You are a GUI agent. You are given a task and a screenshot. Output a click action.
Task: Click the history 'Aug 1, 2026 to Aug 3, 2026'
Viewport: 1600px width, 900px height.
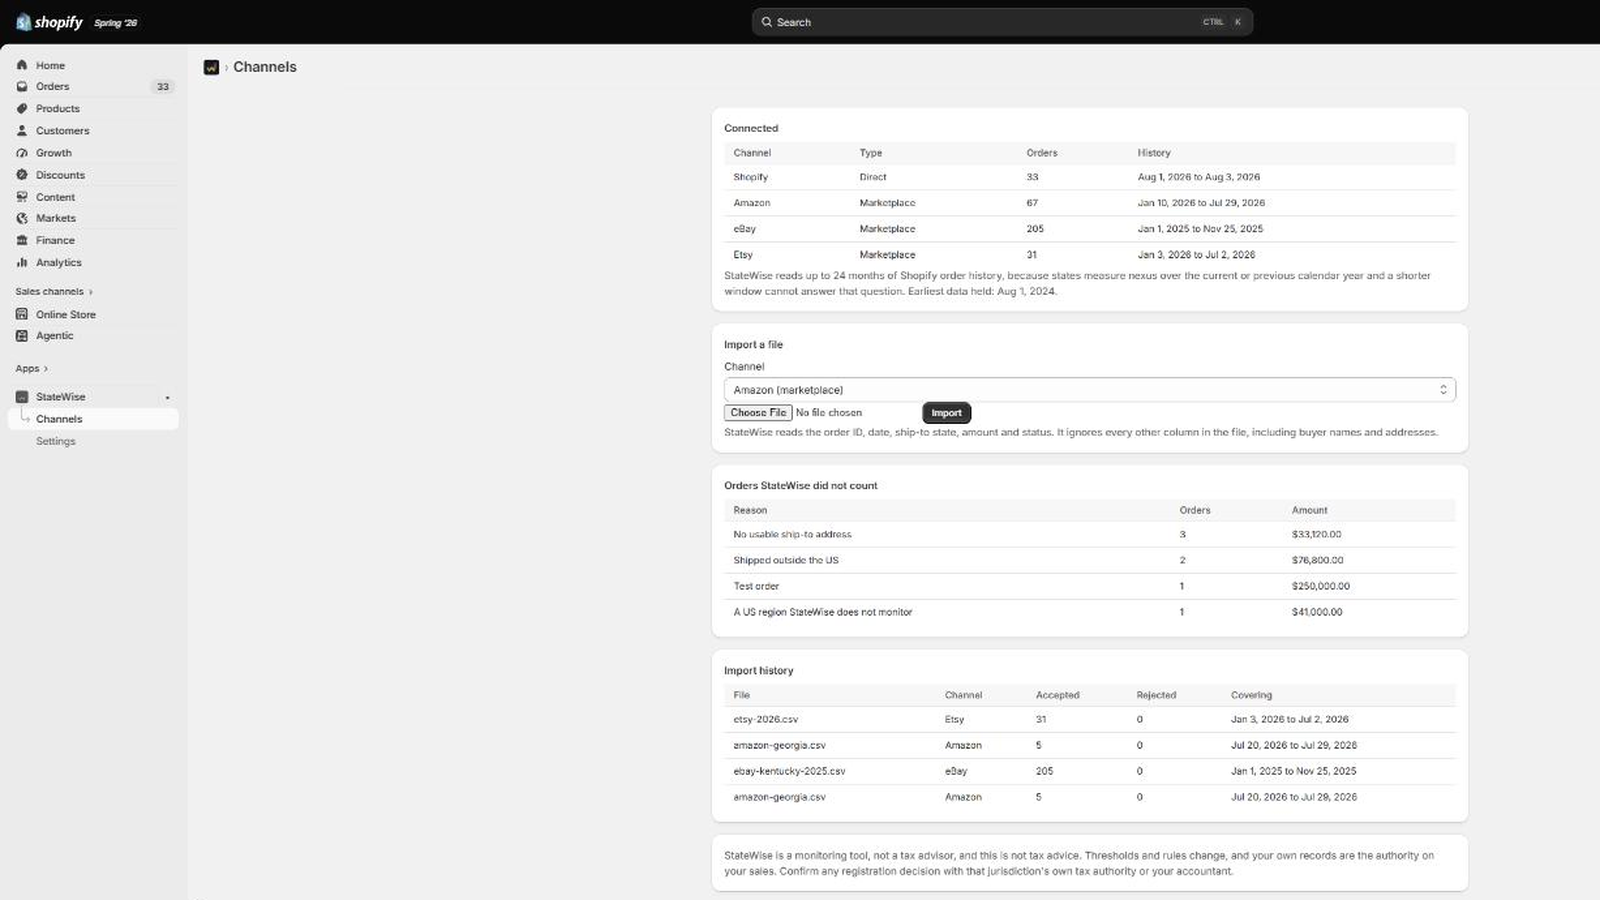pyautogui.click(x=1199, y=177)
